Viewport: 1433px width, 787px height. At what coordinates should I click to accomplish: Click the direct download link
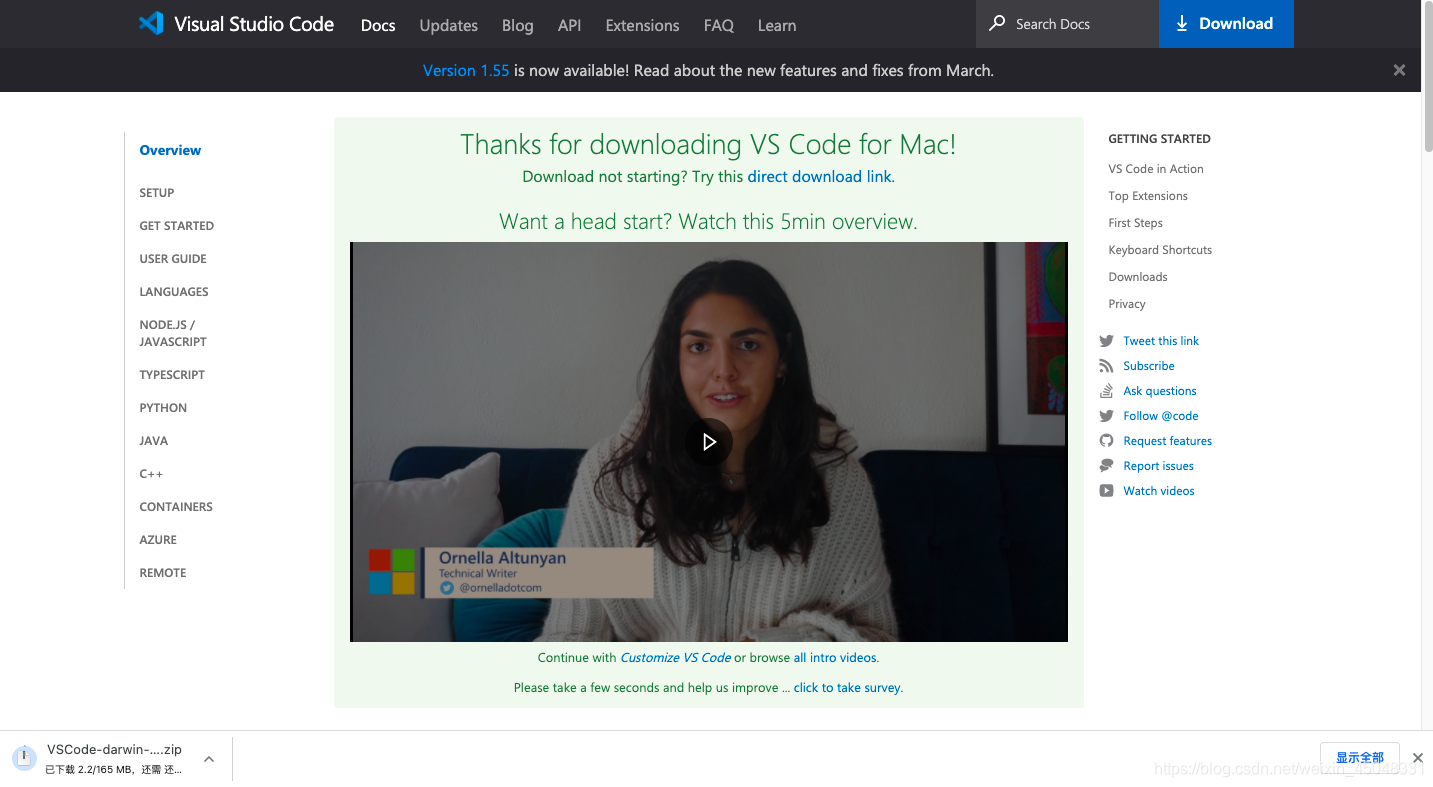click(x=820, y=176)
